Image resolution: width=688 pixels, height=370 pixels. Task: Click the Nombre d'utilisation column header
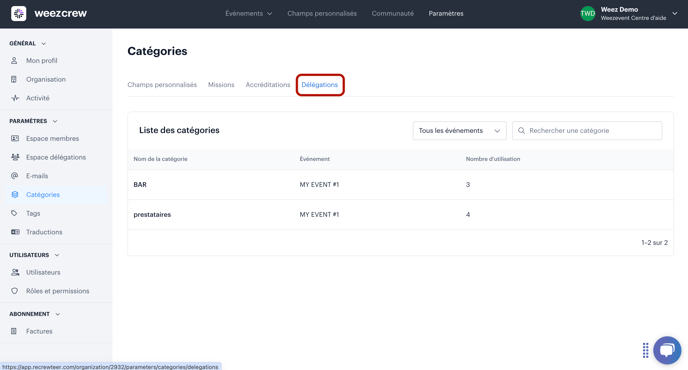[x=493, y=159]
